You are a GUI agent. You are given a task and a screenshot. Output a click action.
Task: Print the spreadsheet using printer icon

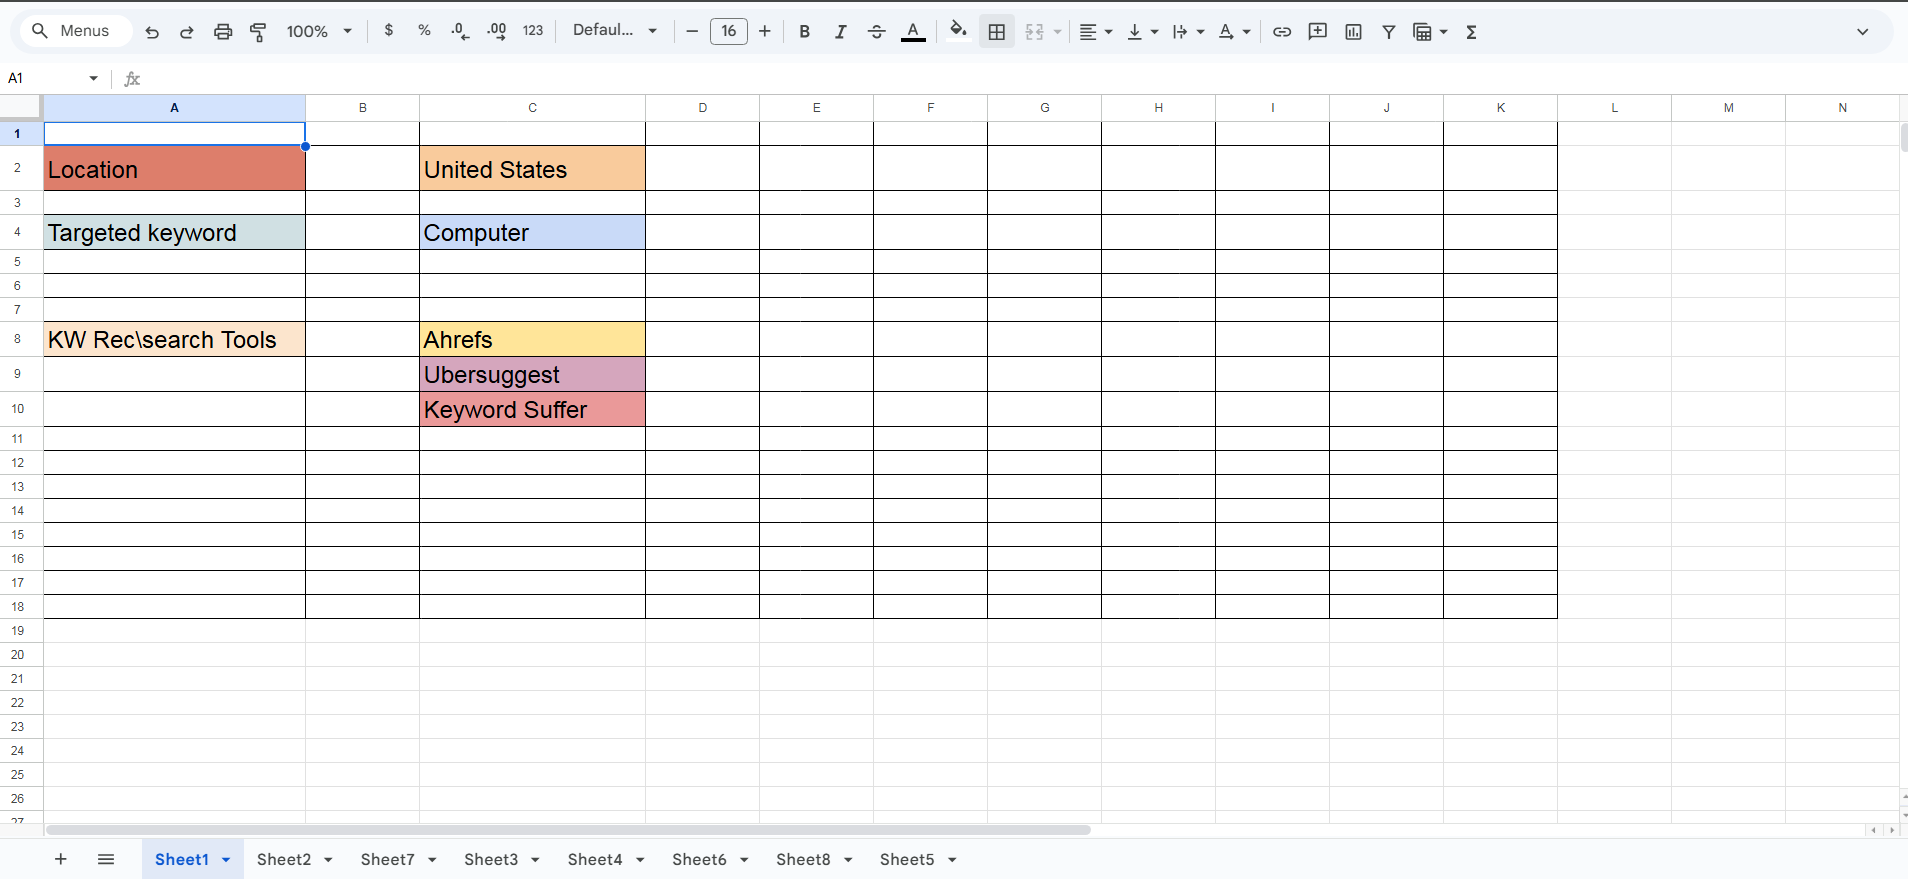[223, 32]
